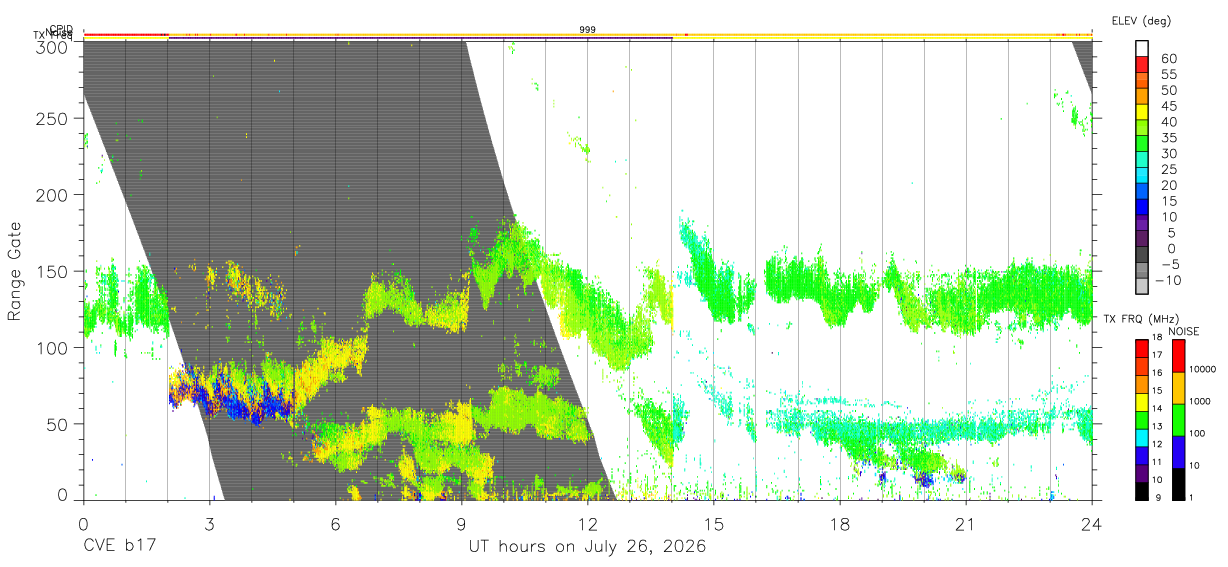Pick the green segment of the NOISE color bar
The height and width of the screenshot is (567, 1228).
(1179, 420)
